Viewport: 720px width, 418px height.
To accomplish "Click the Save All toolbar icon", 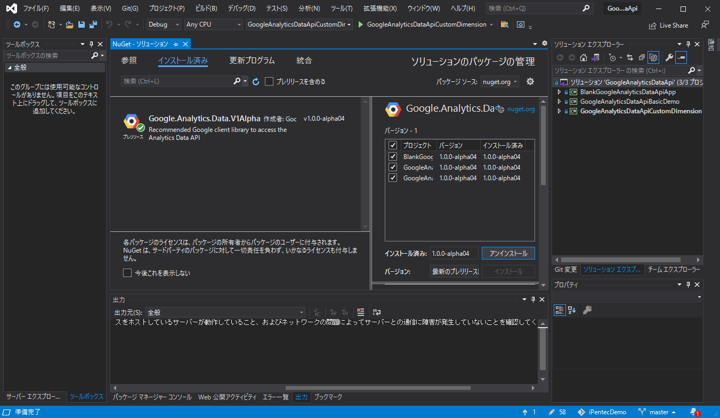I will [x=93, y=24].
